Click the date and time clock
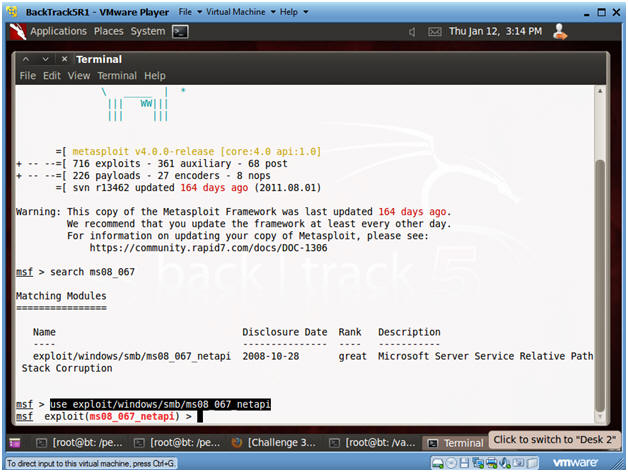The height and width of the screenshot is (472, 628). point(495,31)
